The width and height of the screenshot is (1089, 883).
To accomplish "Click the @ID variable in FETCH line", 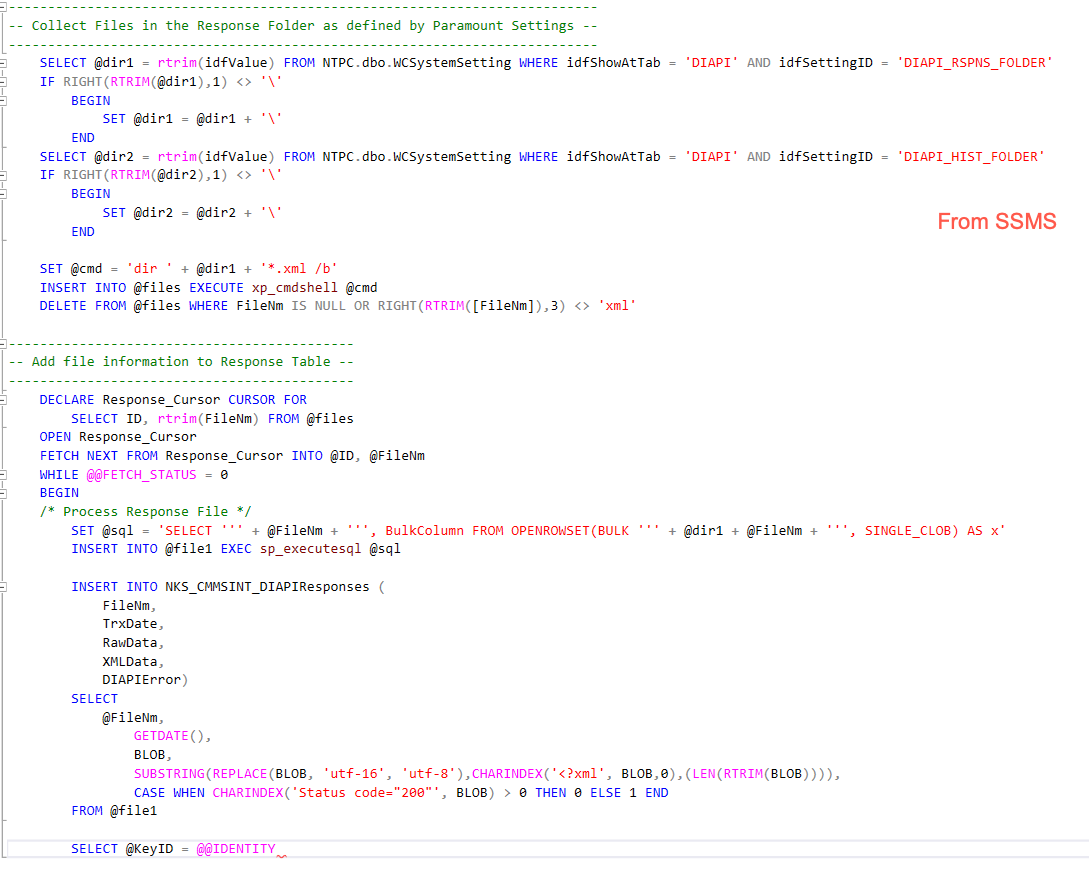I will coord(342,456).
